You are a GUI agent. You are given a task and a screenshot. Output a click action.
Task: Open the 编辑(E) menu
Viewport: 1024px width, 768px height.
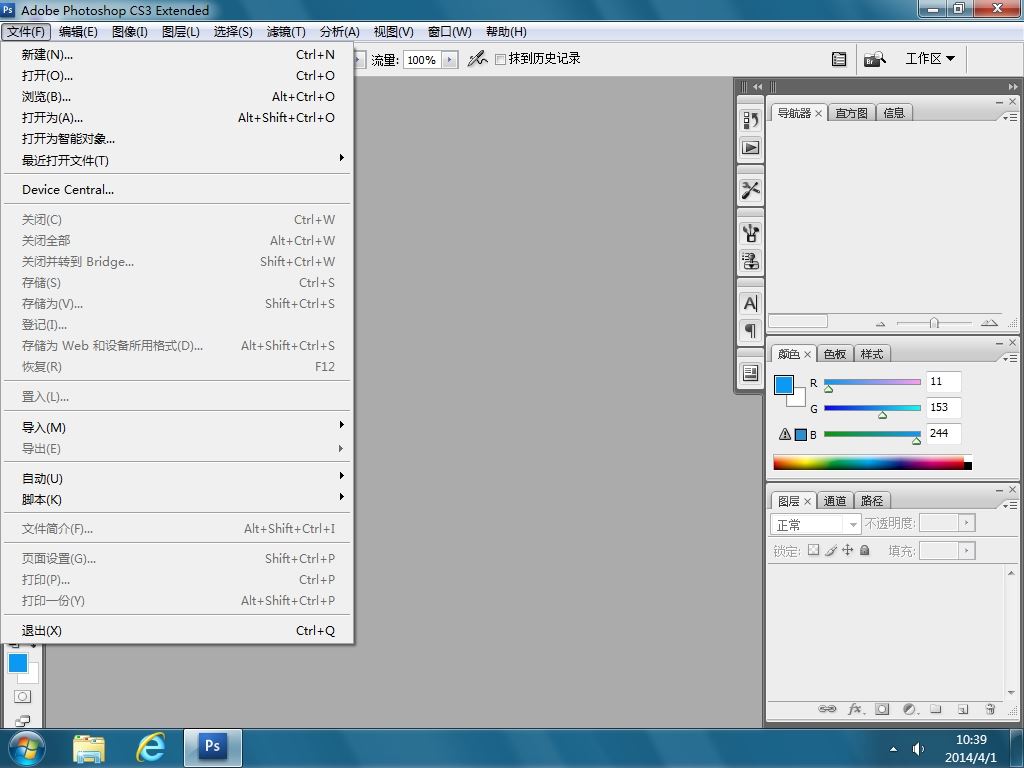coord(78,31)
